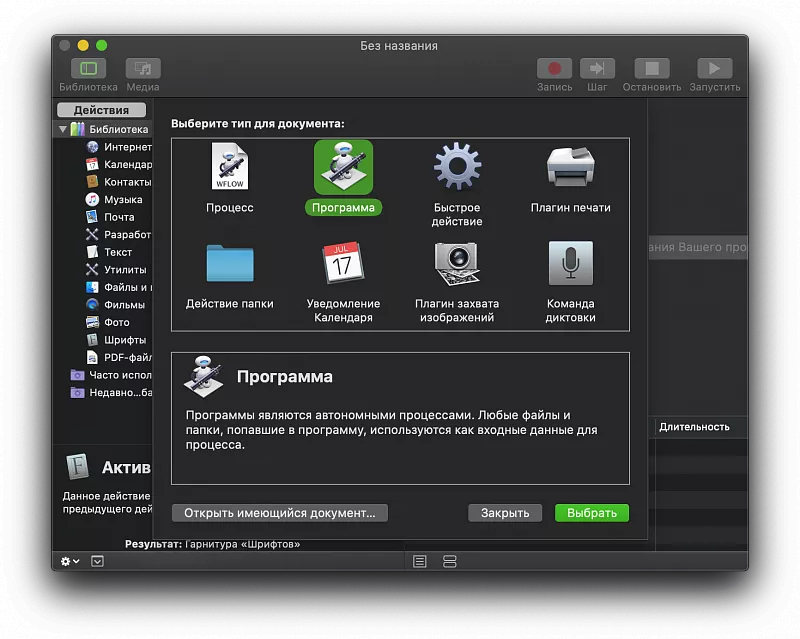Select Шрифты category in sidebar
This screenshot has width=800, height=639.
point(125,340)
